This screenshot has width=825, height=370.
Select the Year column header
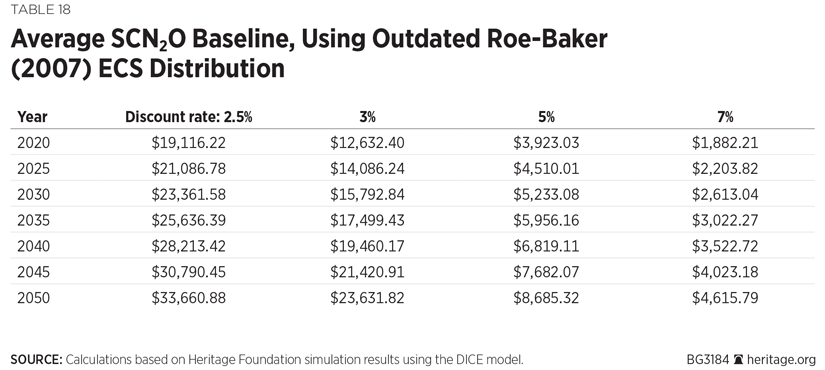[32, 117]
